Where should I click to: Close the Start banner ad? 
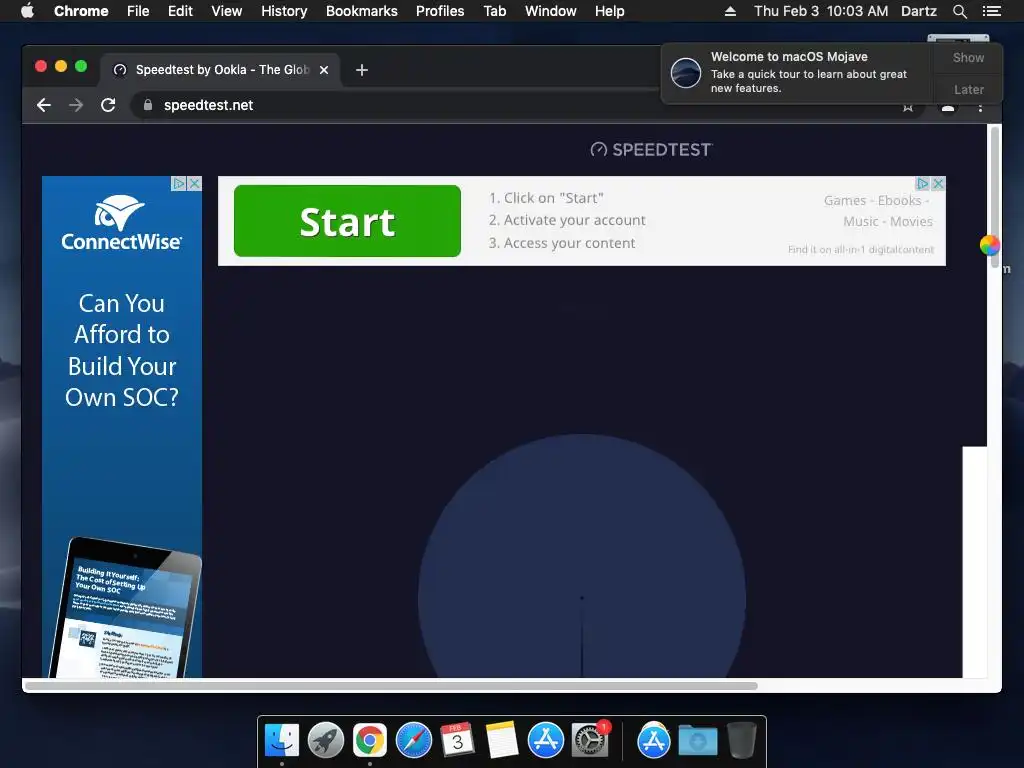point(938,184)
